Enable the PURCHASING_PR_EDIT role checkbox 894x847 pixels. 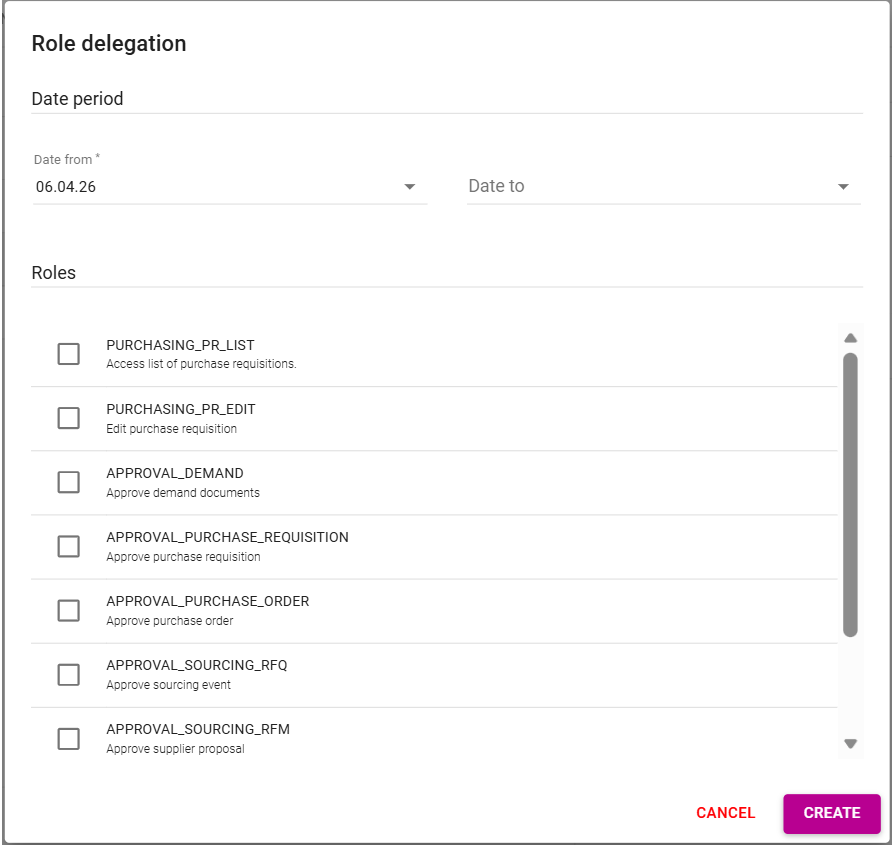click(68, 418)
